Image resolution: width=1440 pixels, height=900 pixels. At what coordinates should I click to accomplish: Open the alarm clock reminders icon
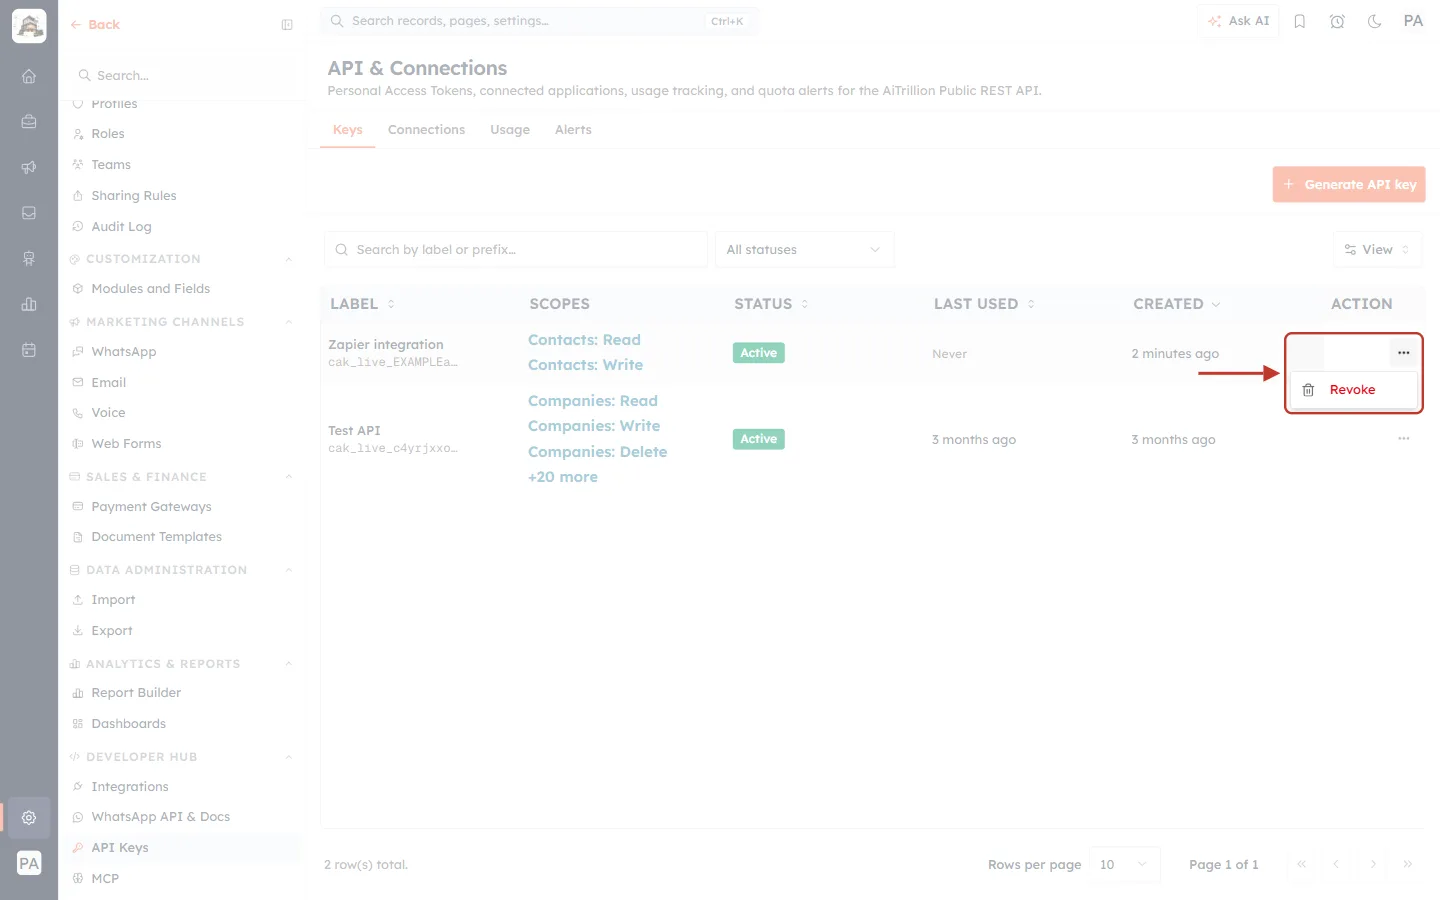(x=1337, y=21)
